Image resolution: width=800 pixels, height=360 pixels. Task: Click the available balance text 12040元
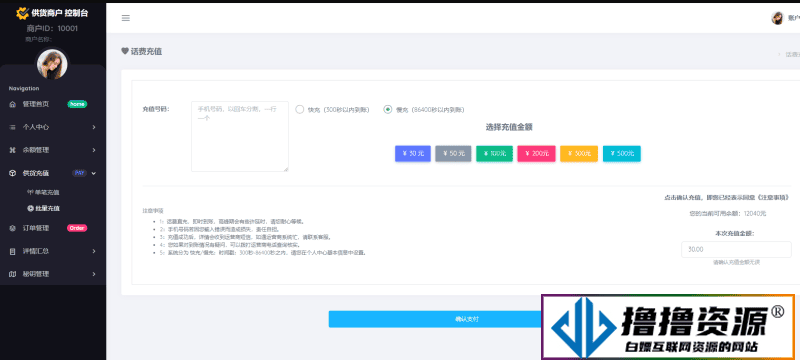coord(755,213)
